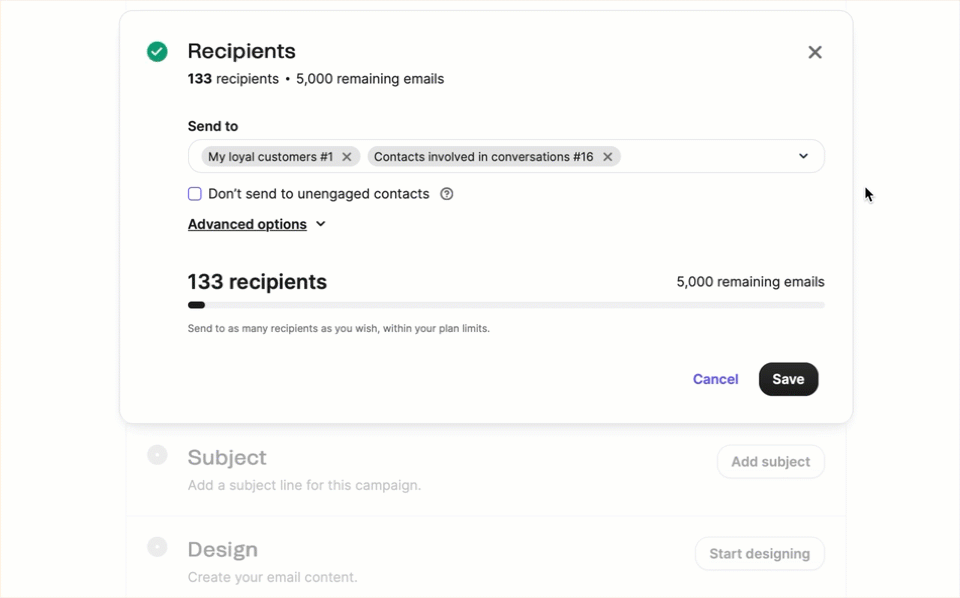Open the help tooltip beside unengaged contacts checkbox
Image resolution: width=960 pixels, height=598 pixels.
(x=446, y=194)
